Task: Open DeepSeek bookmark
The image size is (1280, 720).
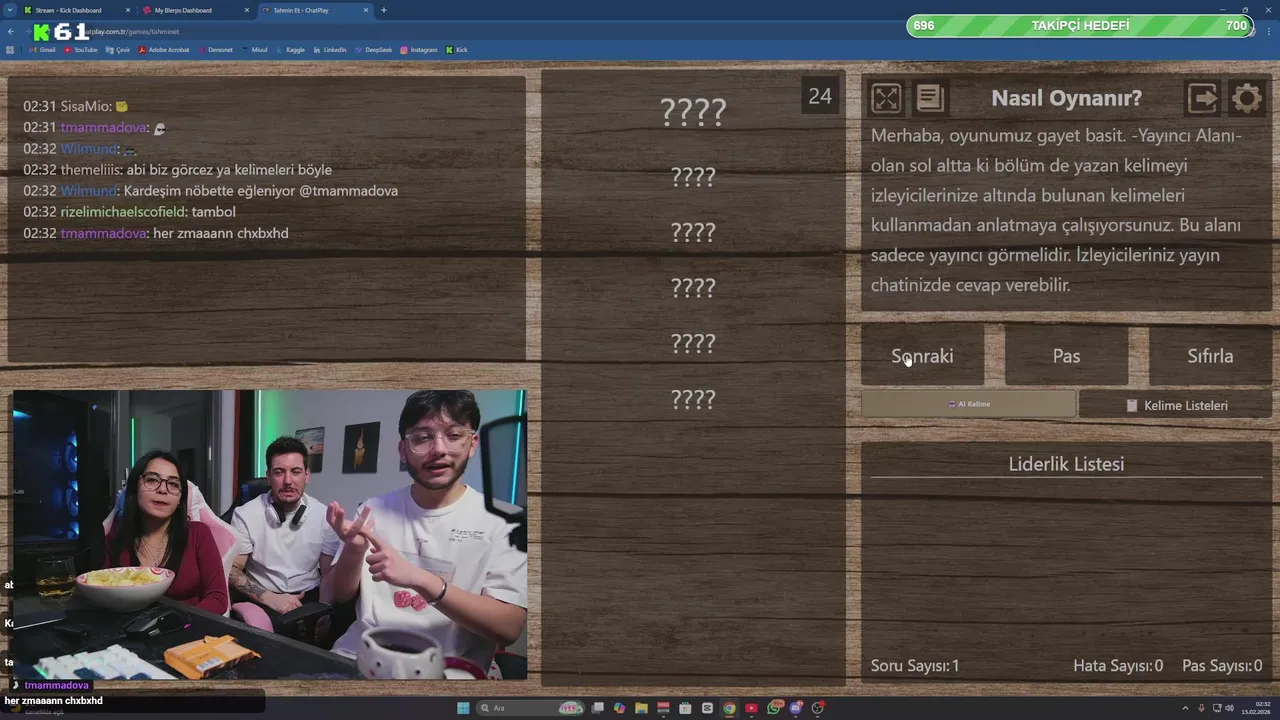Action: tap(373, 50)
